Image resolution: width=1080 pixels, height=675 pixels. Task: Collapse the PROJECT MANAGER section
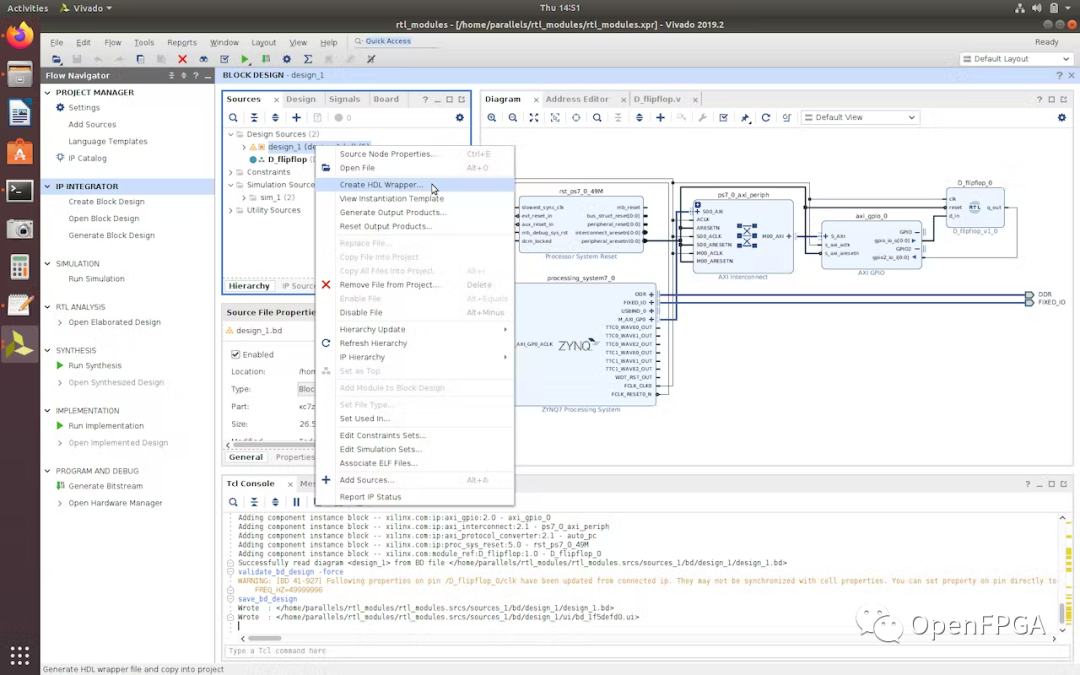pyautogui.click(x=48, y=92)
